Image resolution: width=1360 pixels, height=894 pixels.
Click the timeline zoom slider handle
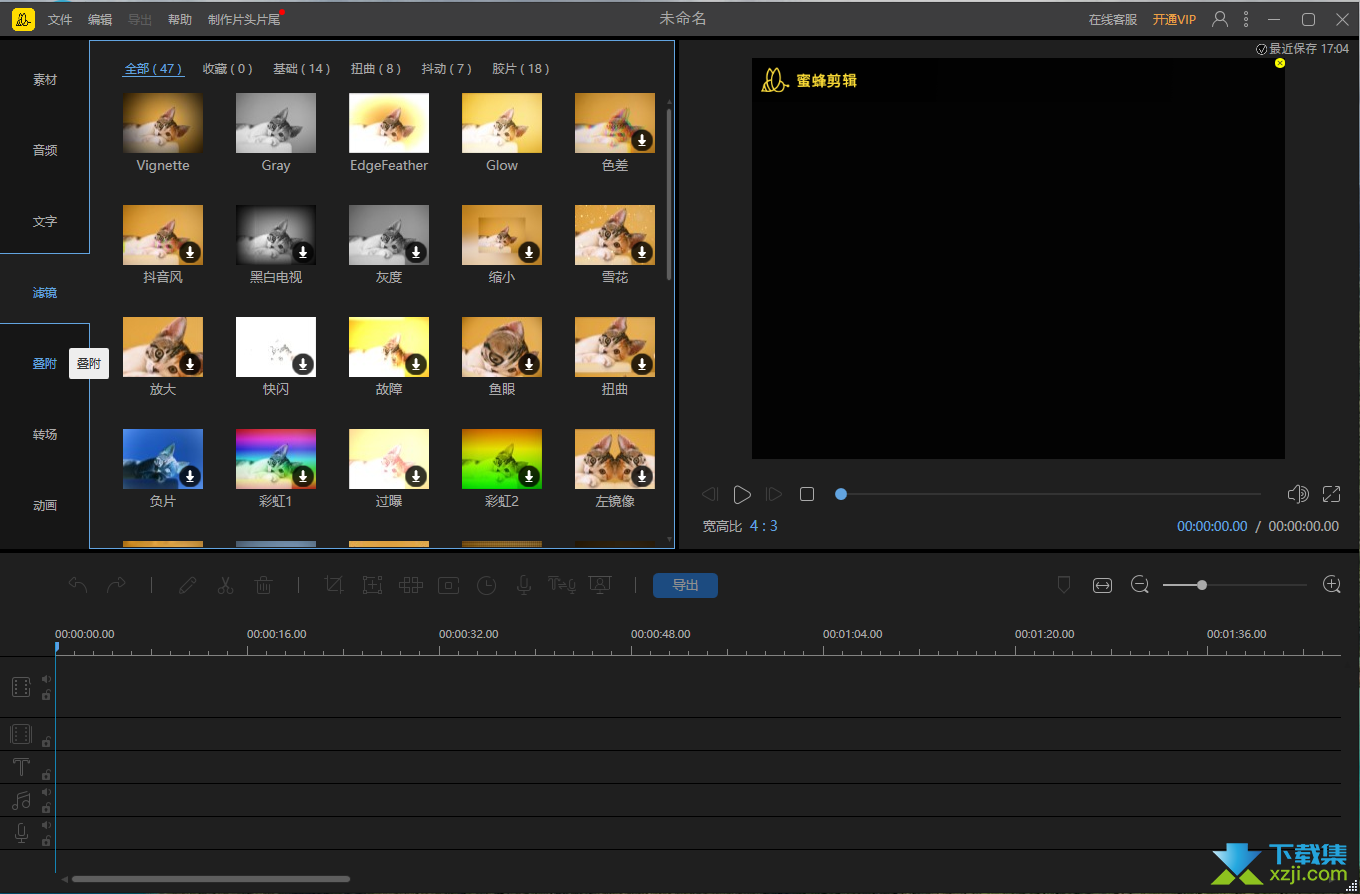[x=1202, y=585]
